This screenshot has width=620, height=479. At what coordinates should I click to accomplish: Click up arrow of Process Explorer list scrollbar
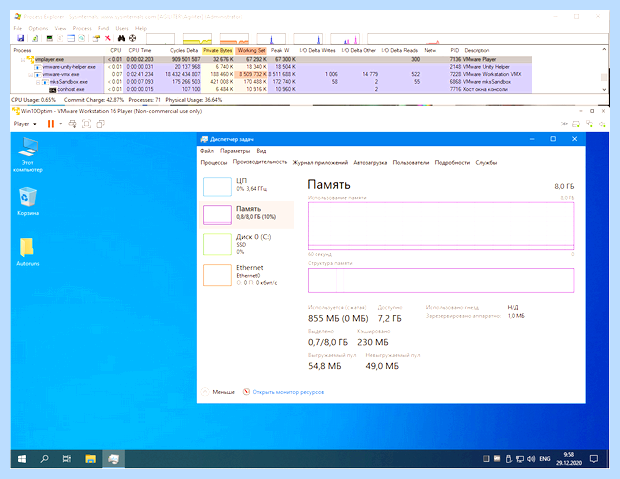(604, 50)
